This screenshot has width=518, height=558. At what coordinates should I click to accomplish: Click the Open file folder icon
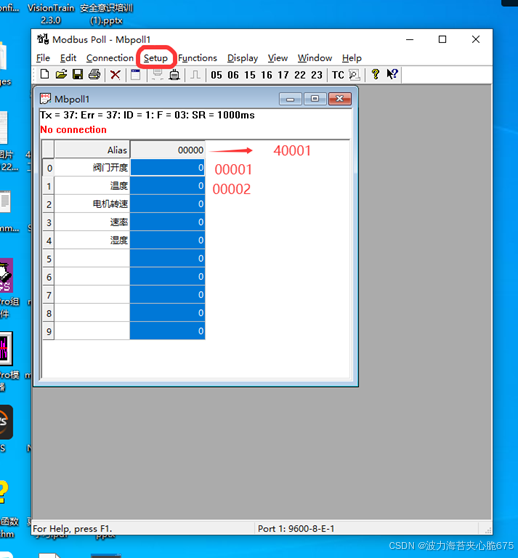[61, 74]
